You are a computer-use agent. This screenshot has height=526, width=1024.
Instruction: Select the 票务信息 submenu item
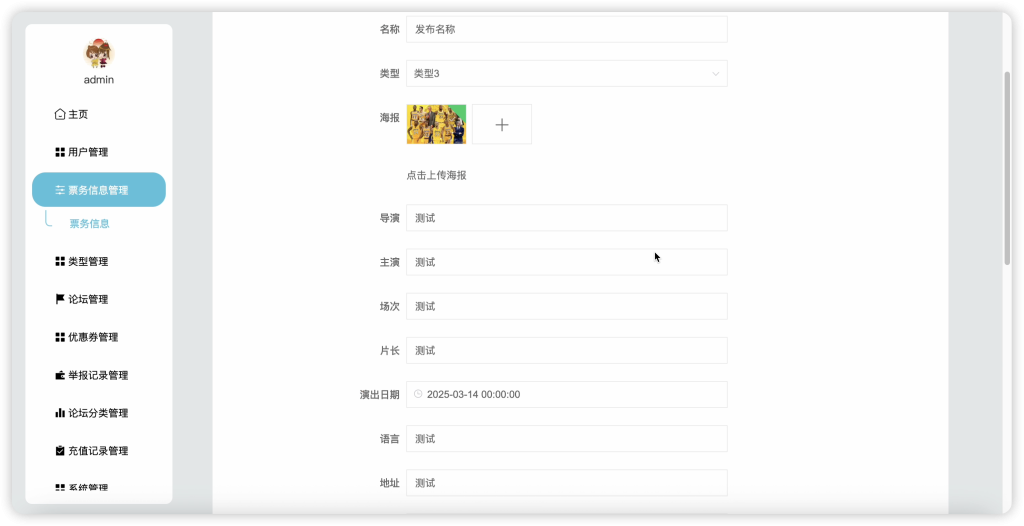pos(89,223)
